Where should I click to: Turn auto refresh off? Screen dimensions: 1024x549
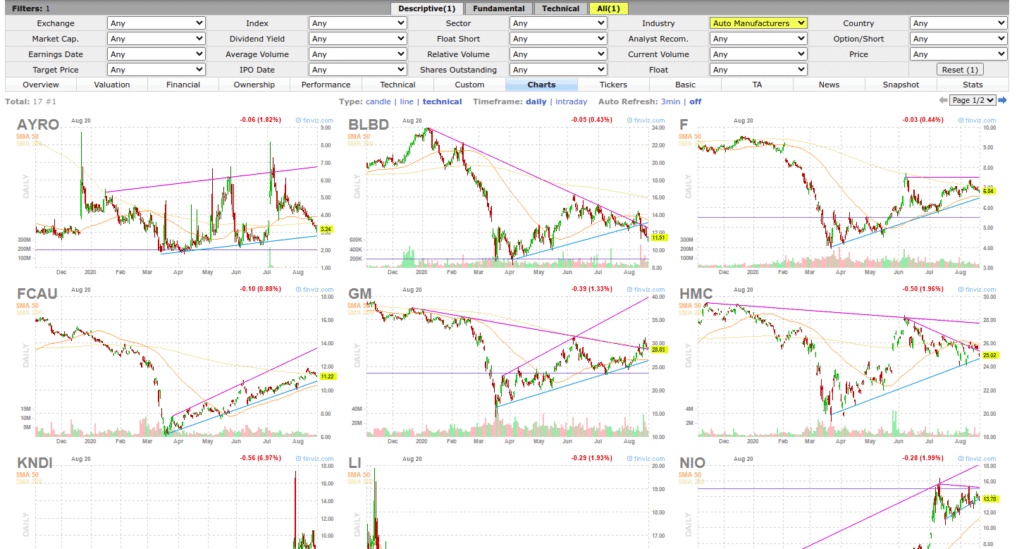696,102
